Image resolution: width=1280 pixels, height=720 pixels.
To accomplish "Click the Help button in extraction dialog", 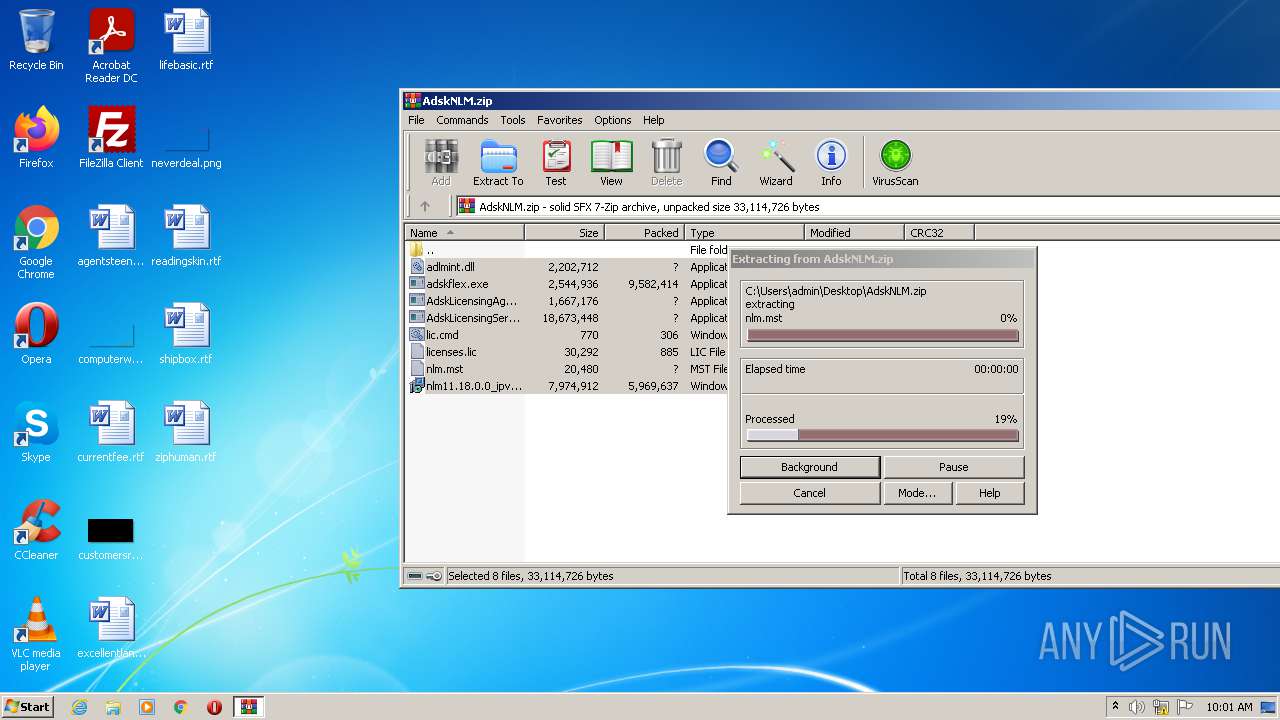I will click(990, 493).
